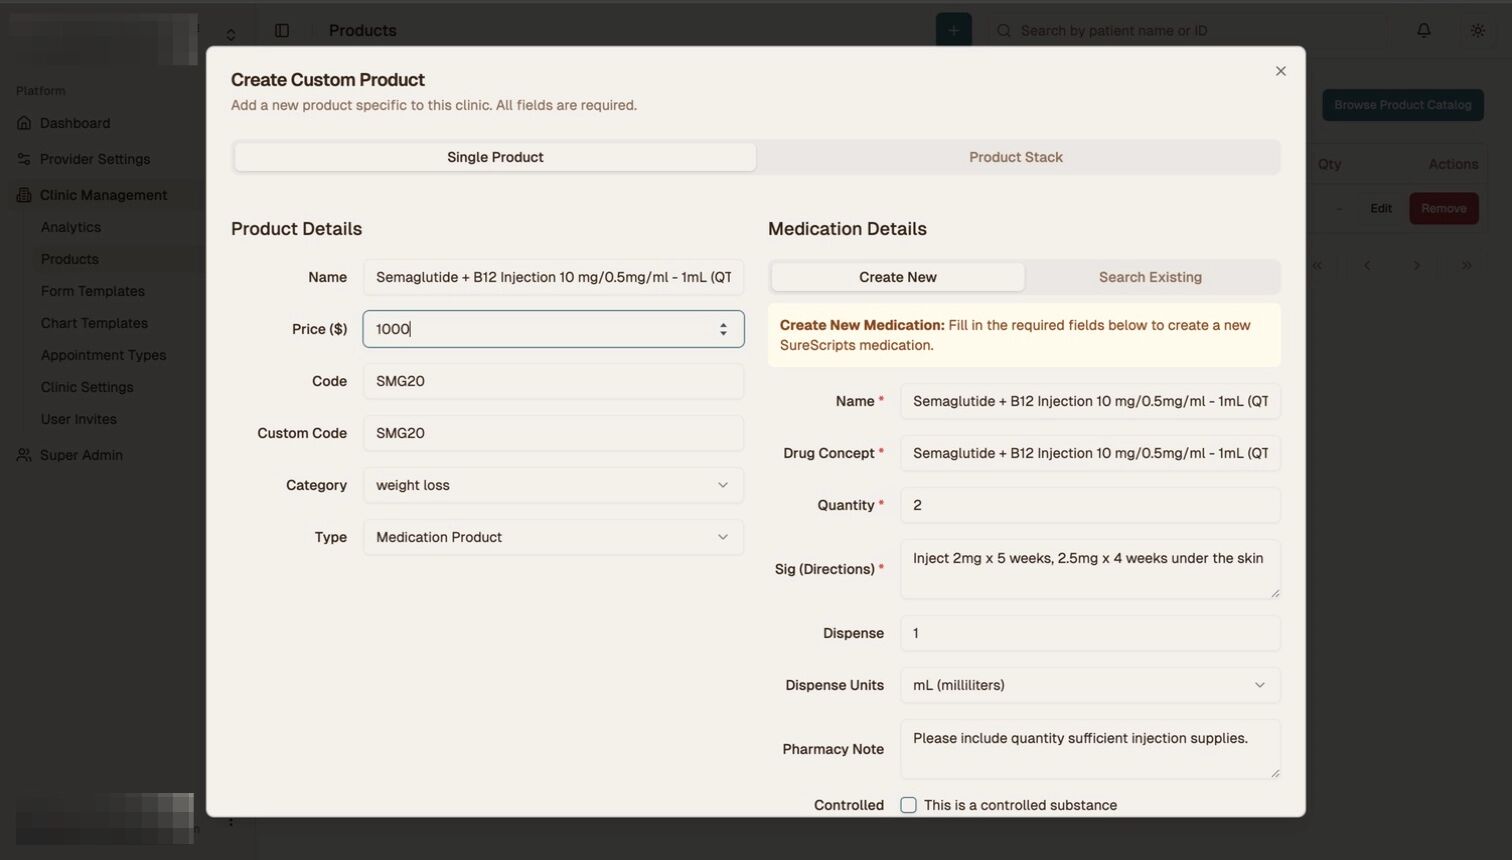
Task: Select the Search Existing medication tab
Action: click(1150, 277)
